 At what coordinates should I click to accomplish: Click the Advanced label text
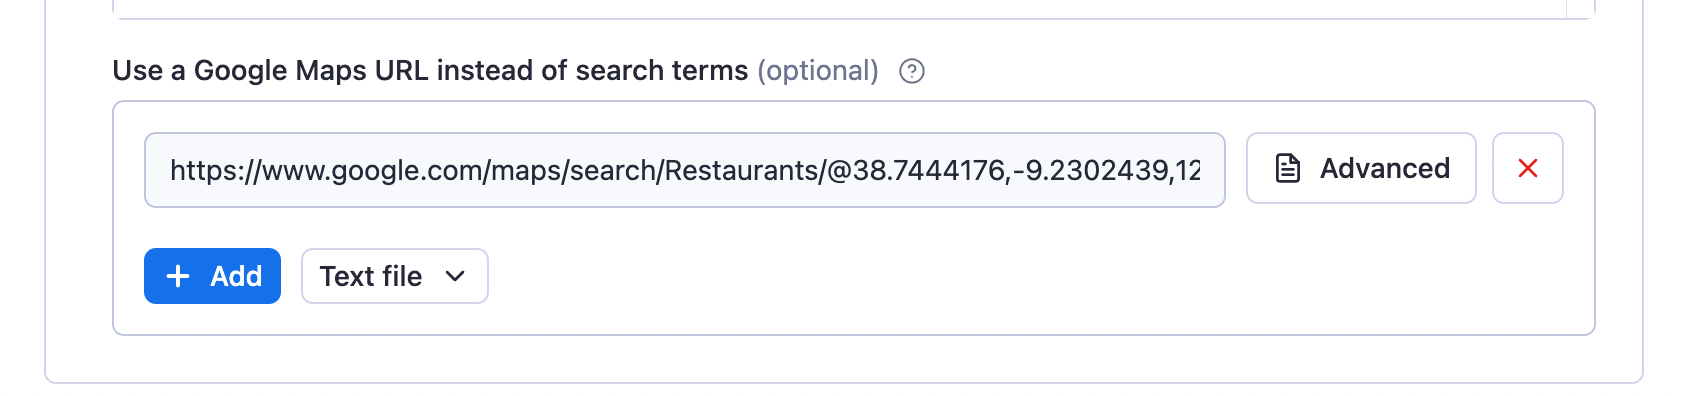(x=1385, y=168)
